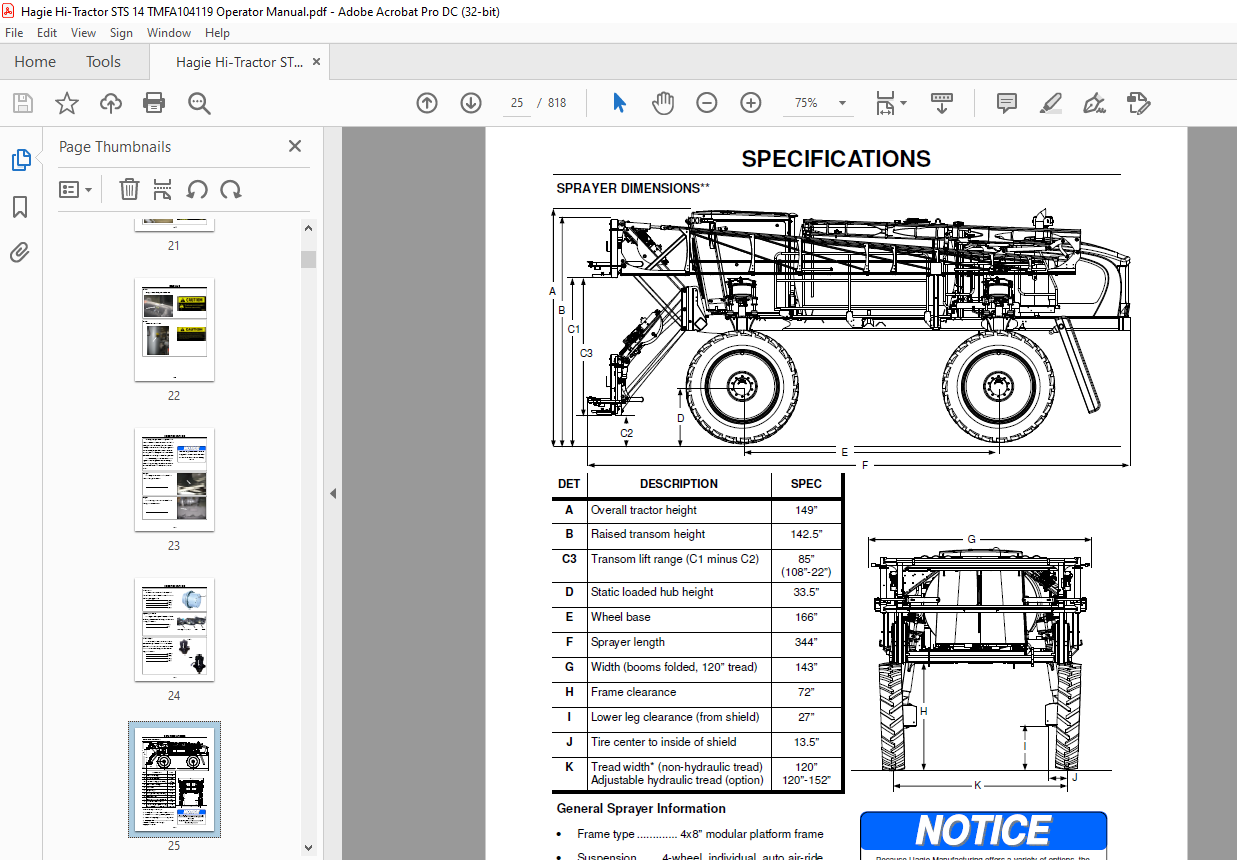This screenshot has width=1237, height=860.
Task: Open the Window menu
Action: coord(169,33)
